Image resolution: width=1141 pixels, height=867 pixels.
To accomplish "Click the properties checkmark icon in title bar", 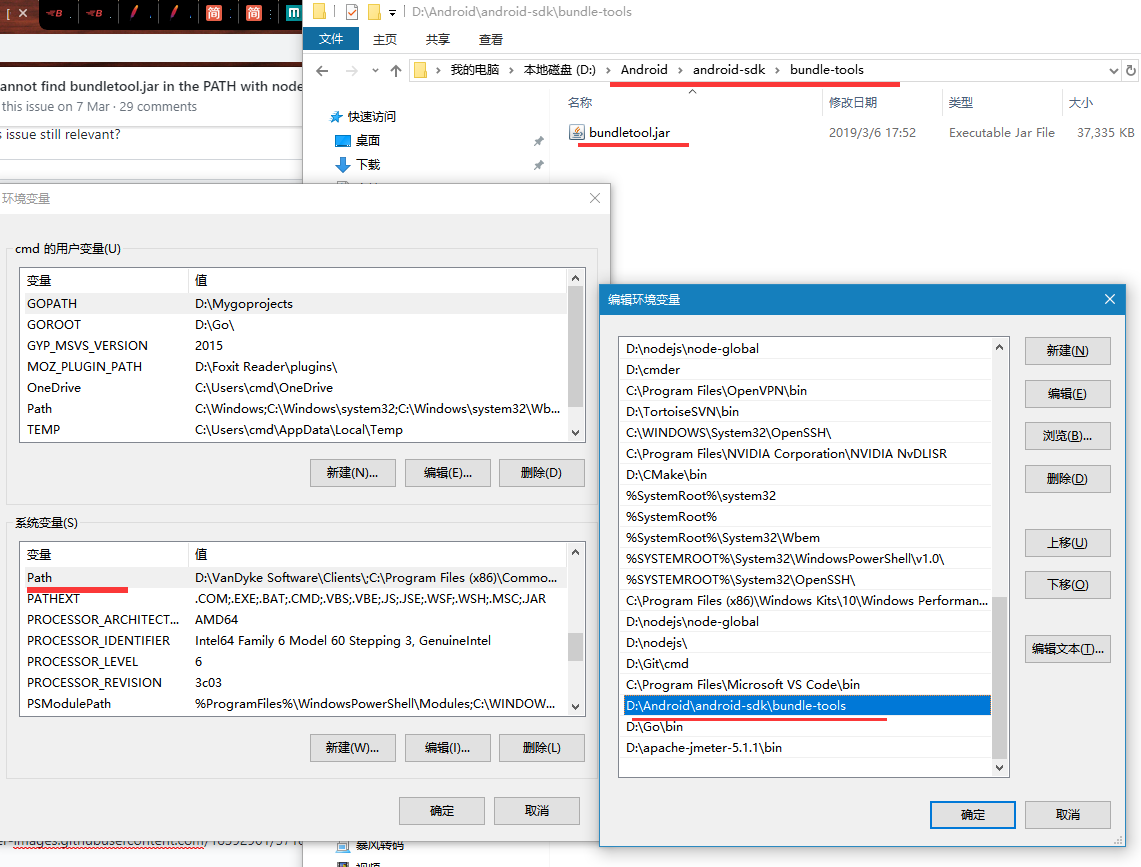I will [351, 12].
